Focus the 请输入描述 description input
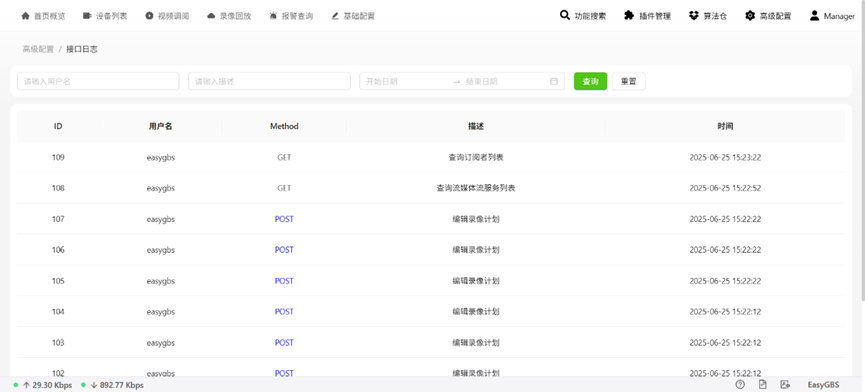This screenshot has height=392, width=865. [x=269, y=81]
